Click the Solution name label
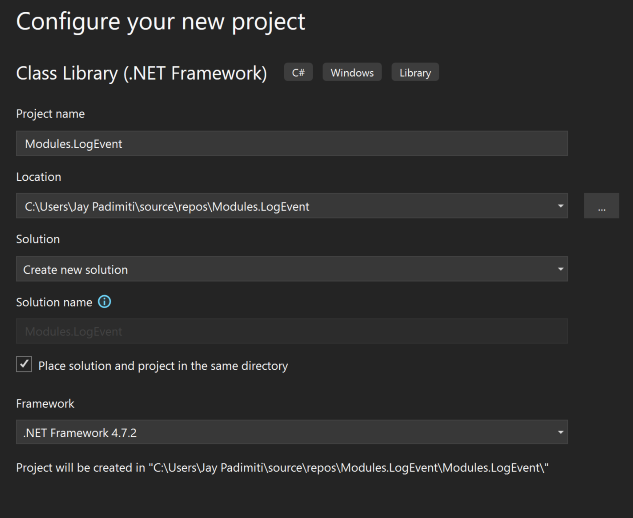633x518 pixels. pyautogui.click(x=54, y=302)
